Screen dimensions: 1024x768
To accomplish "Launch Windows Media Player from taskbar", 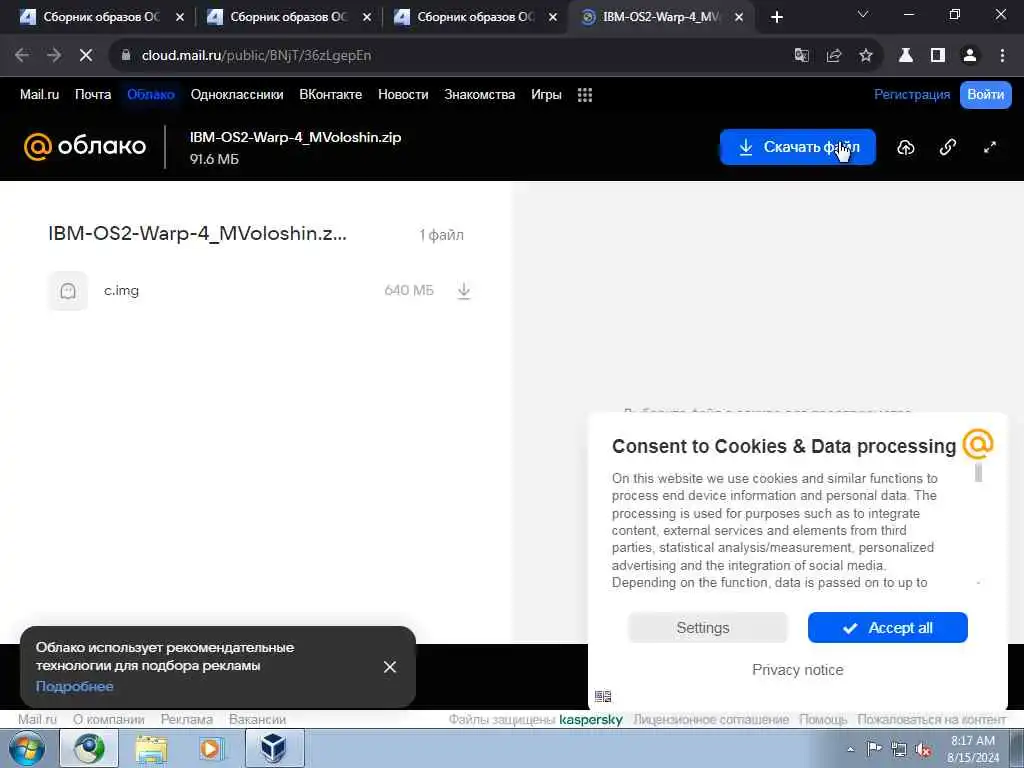I will click(211, 748).
